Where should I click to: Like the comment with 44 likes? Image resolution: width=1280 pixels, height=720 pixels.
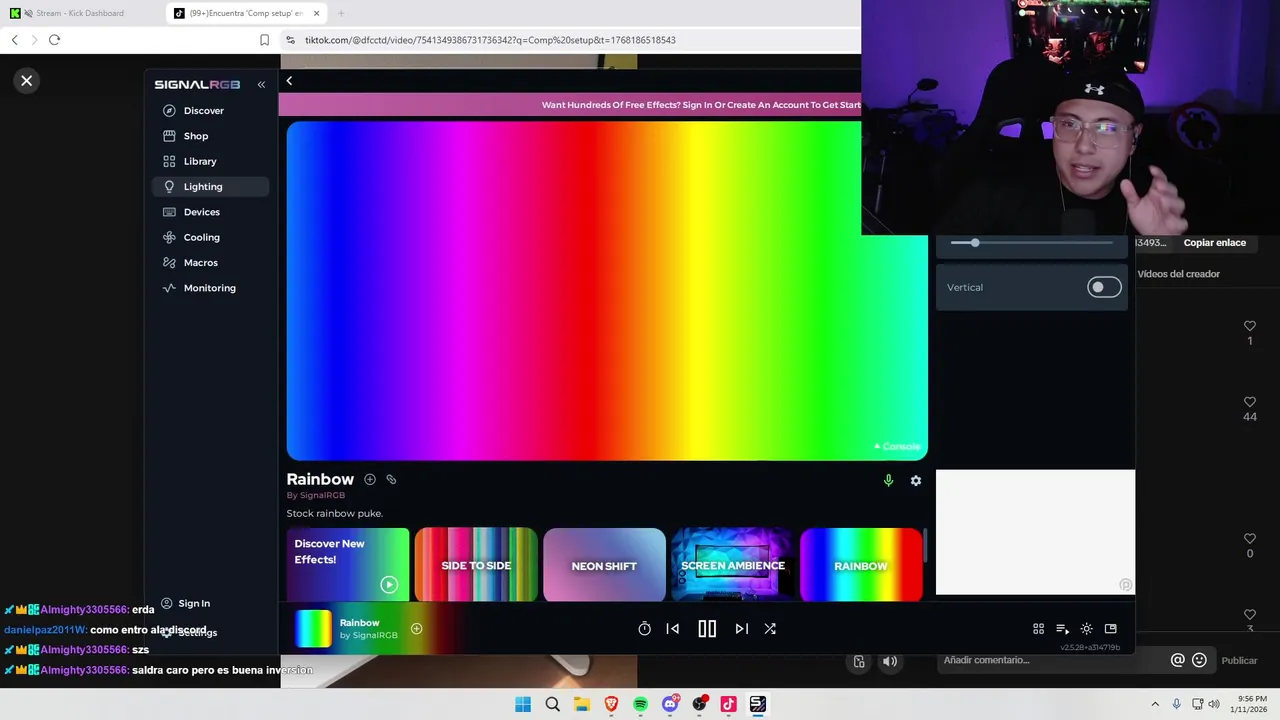[x=1250, y=402]
